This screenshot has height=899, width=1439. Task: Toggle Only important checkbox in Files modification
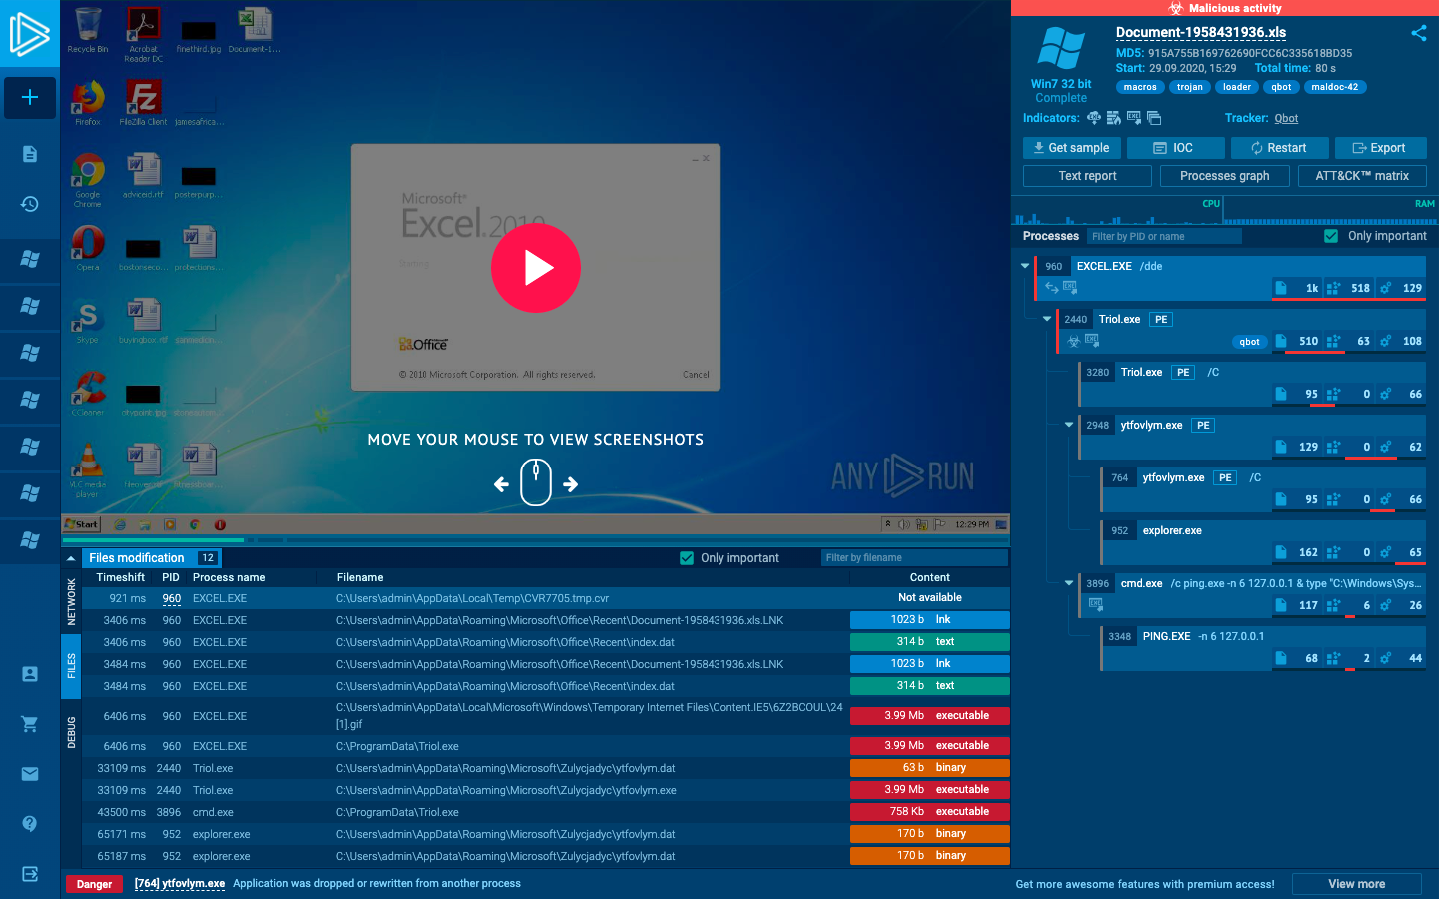687,558
